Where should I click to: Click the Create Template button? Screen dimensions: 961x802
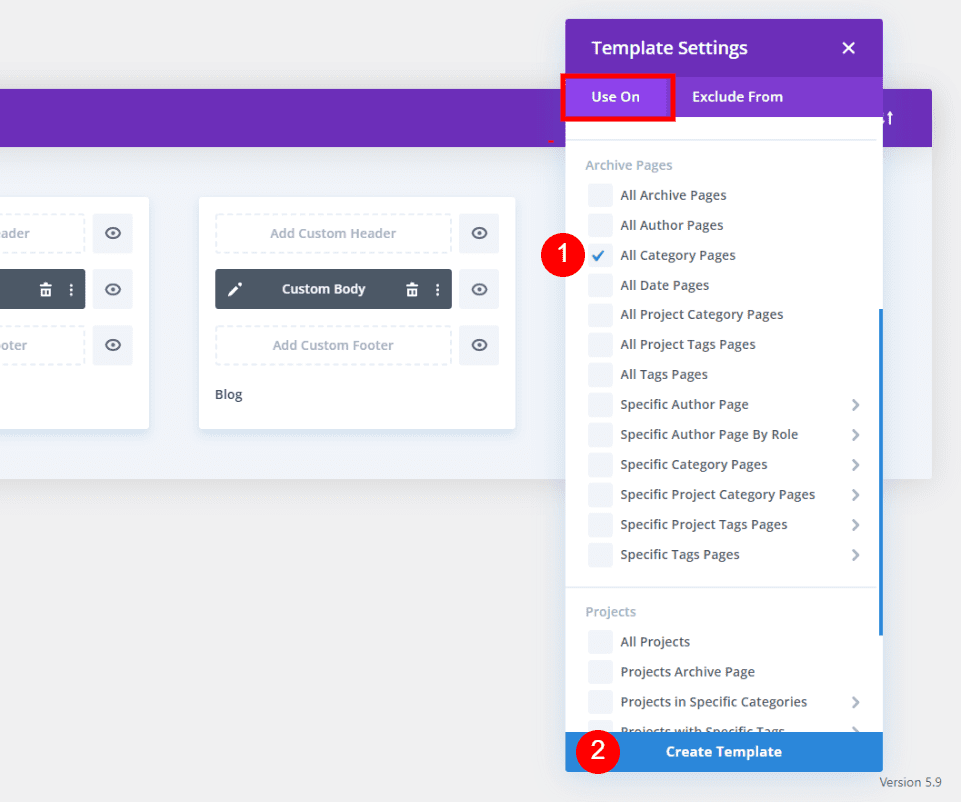click(x=723, y=751)
